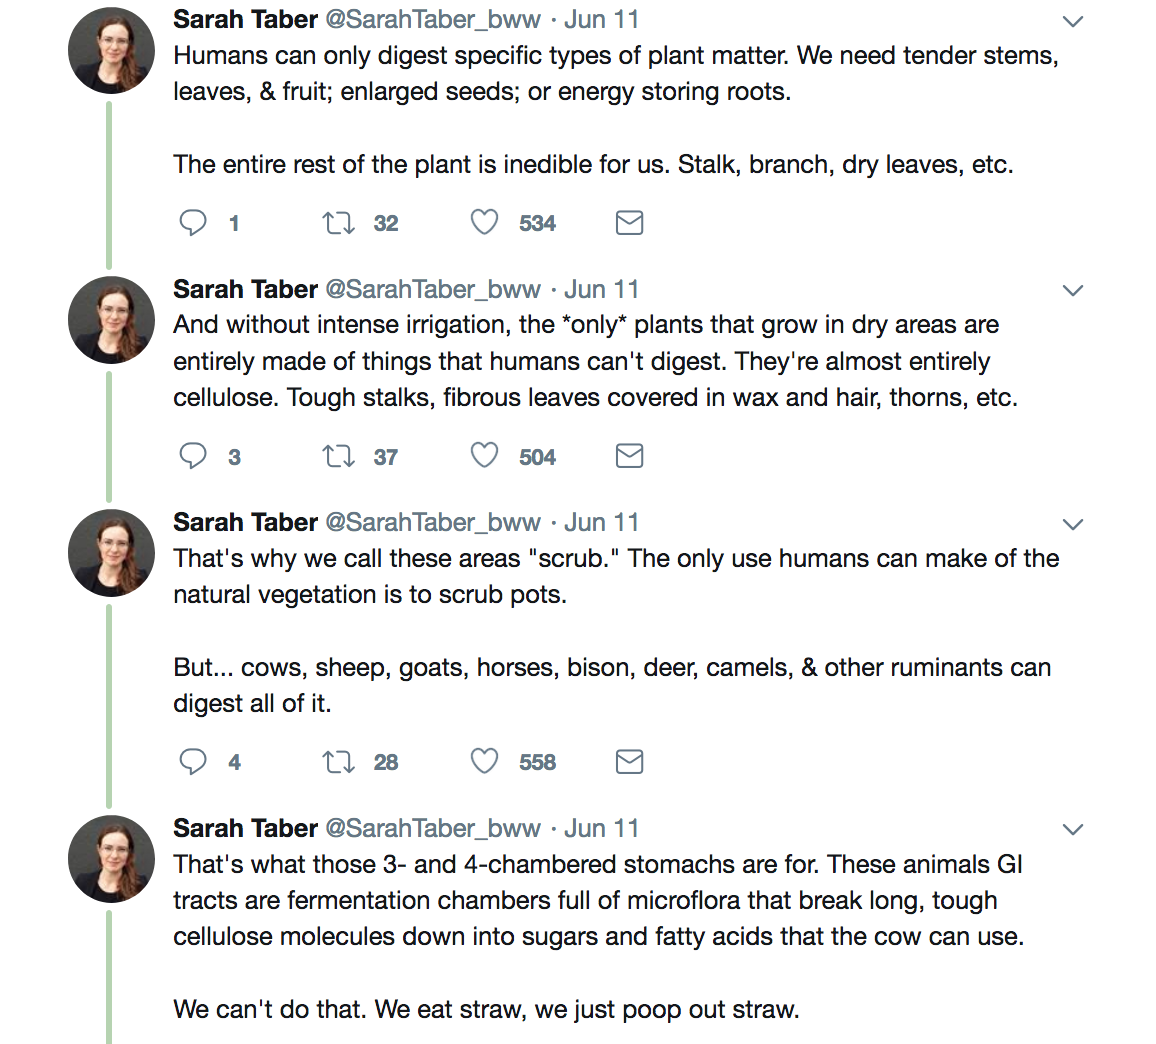
Task: Like the tweet with 558 likes
Action: tap(485, 761)
